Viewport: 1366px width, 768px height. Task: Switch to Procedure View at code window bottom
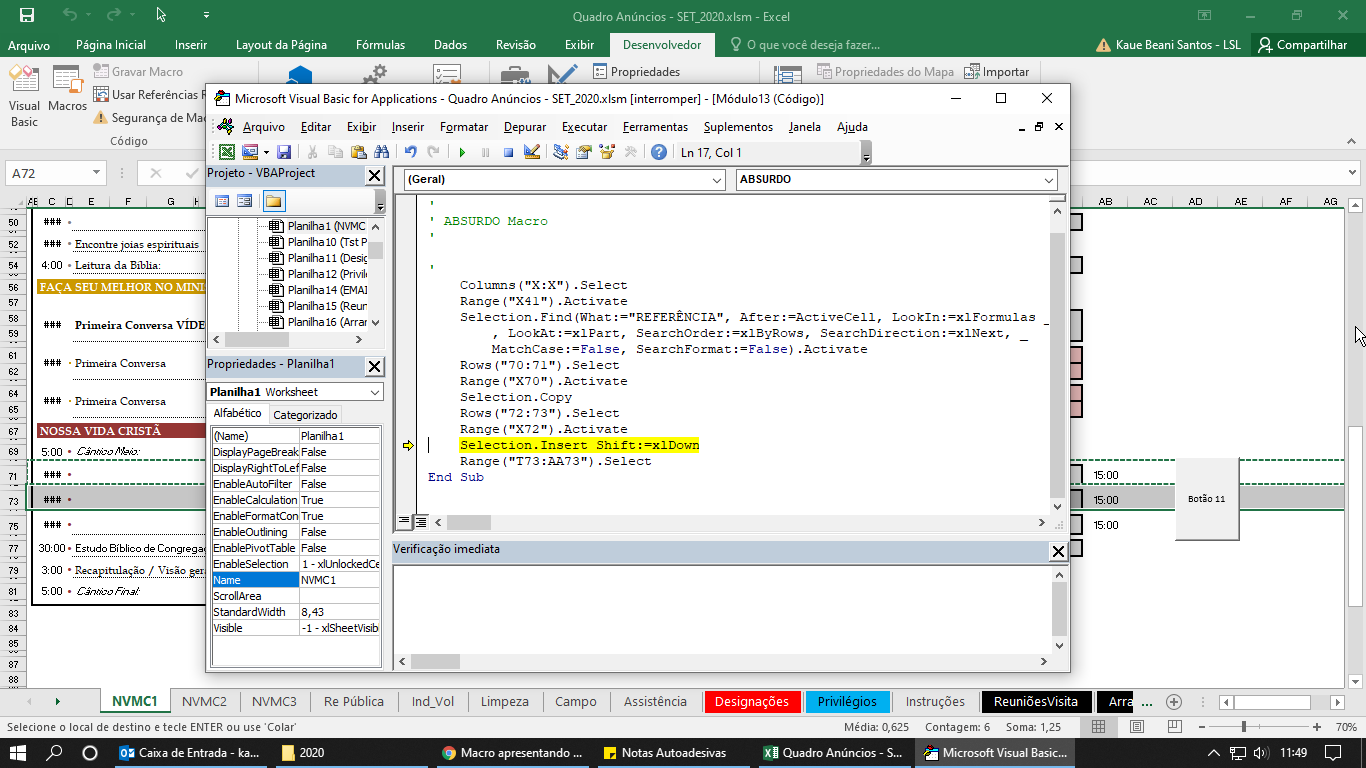[x=405, y=522]
